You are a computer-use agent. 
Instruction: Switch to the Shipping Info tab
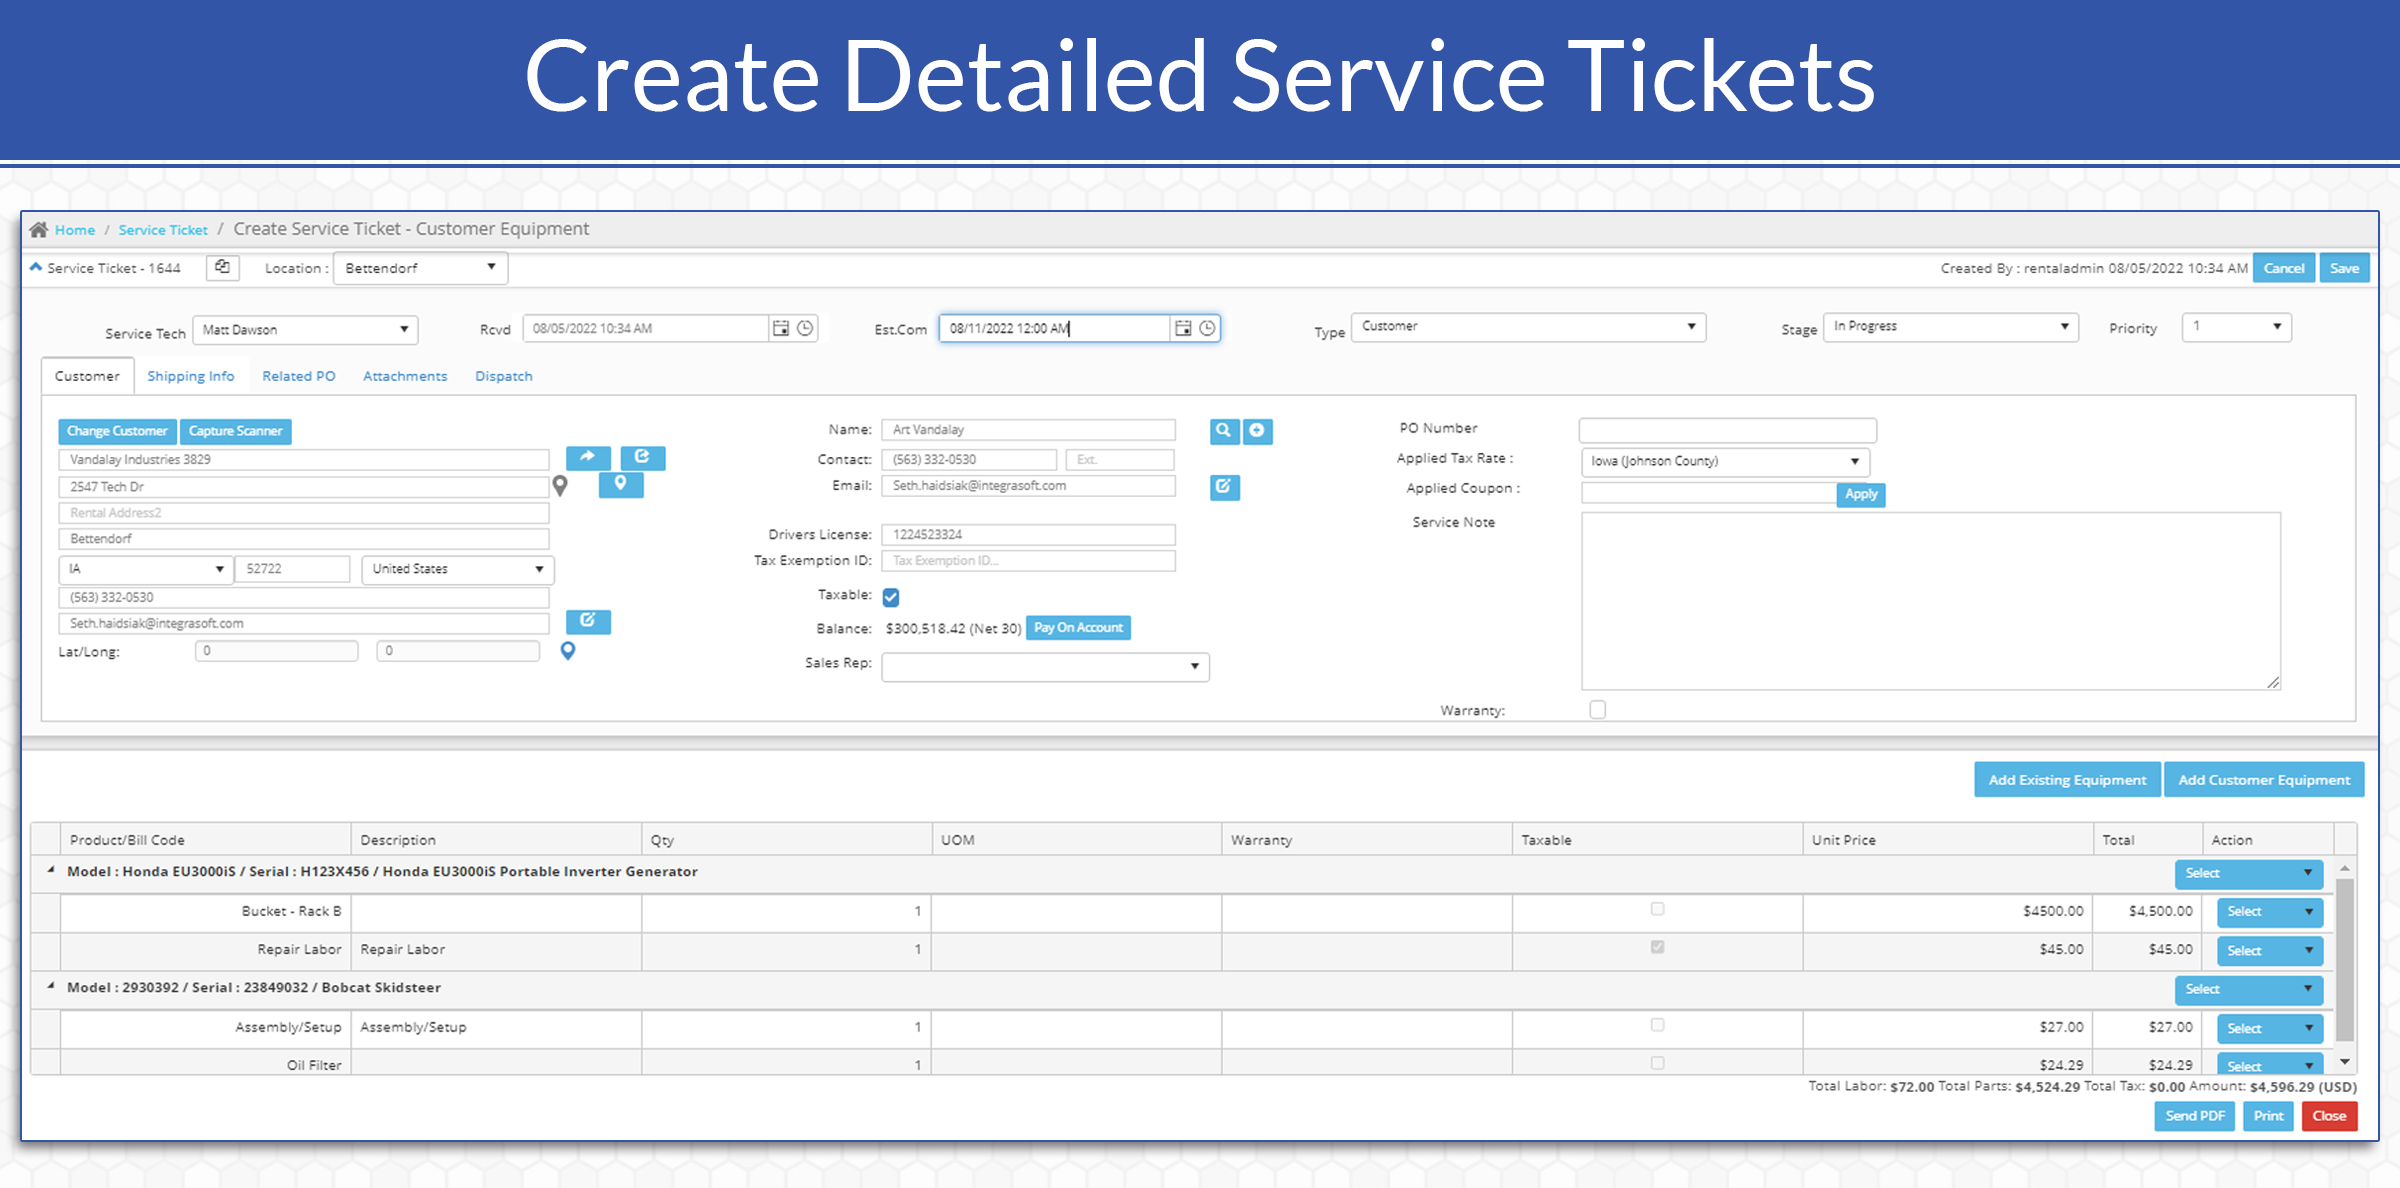(190, 376)
